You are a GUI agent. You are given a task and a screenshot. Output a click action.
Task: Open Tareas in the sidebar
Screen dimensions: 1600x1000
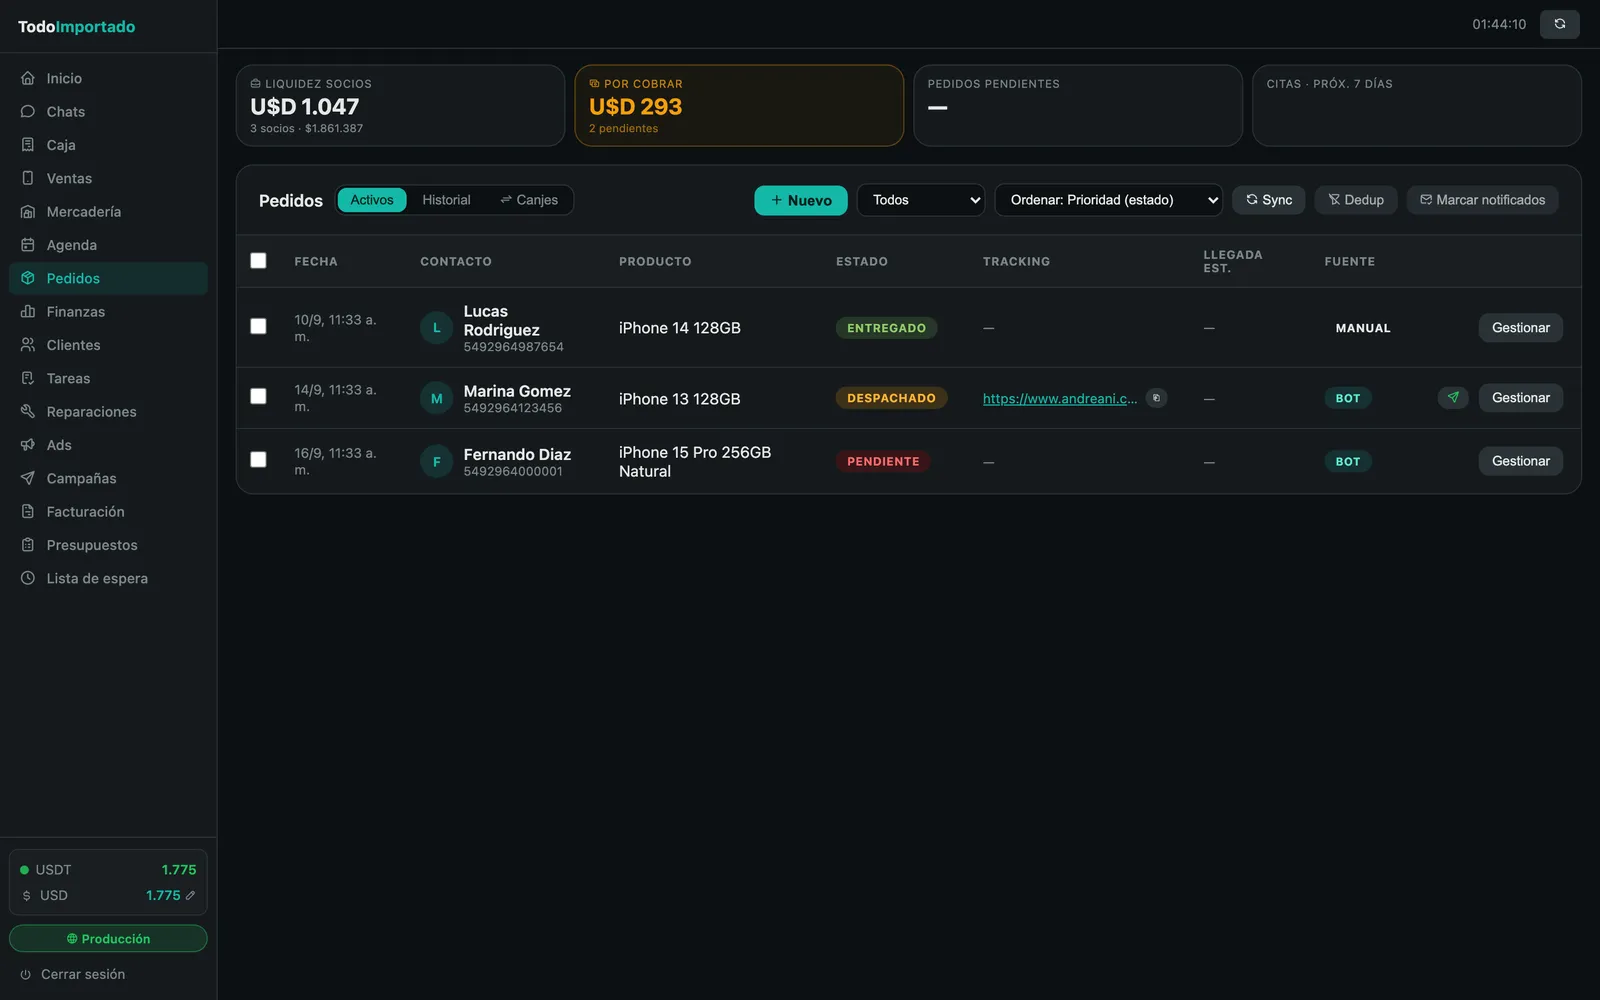click(108, 378)
